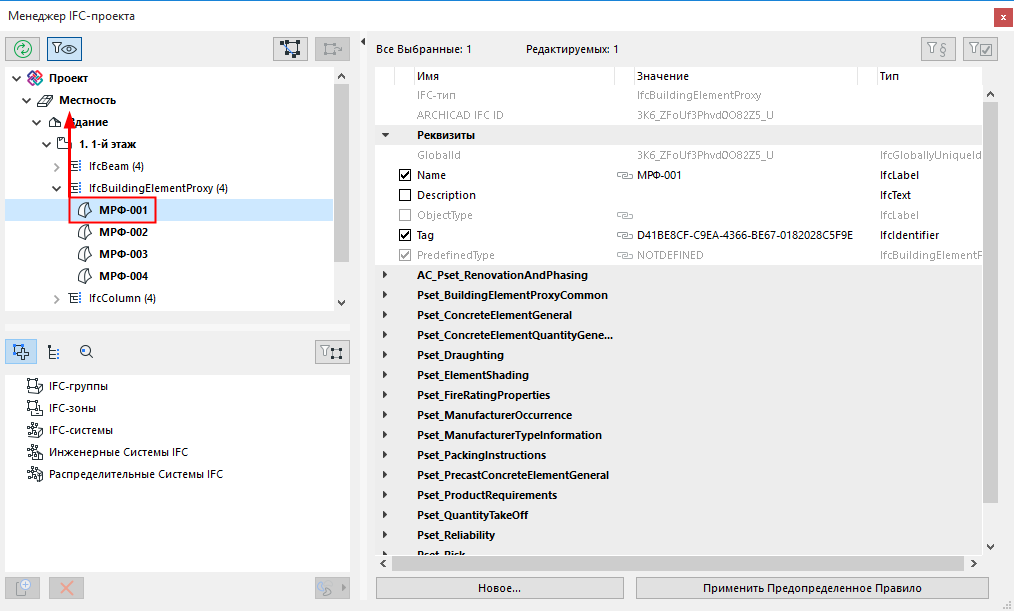
Task: Uncheck the Name attribute checkbox
Action: pyautogui.click(x=405, y=175)
